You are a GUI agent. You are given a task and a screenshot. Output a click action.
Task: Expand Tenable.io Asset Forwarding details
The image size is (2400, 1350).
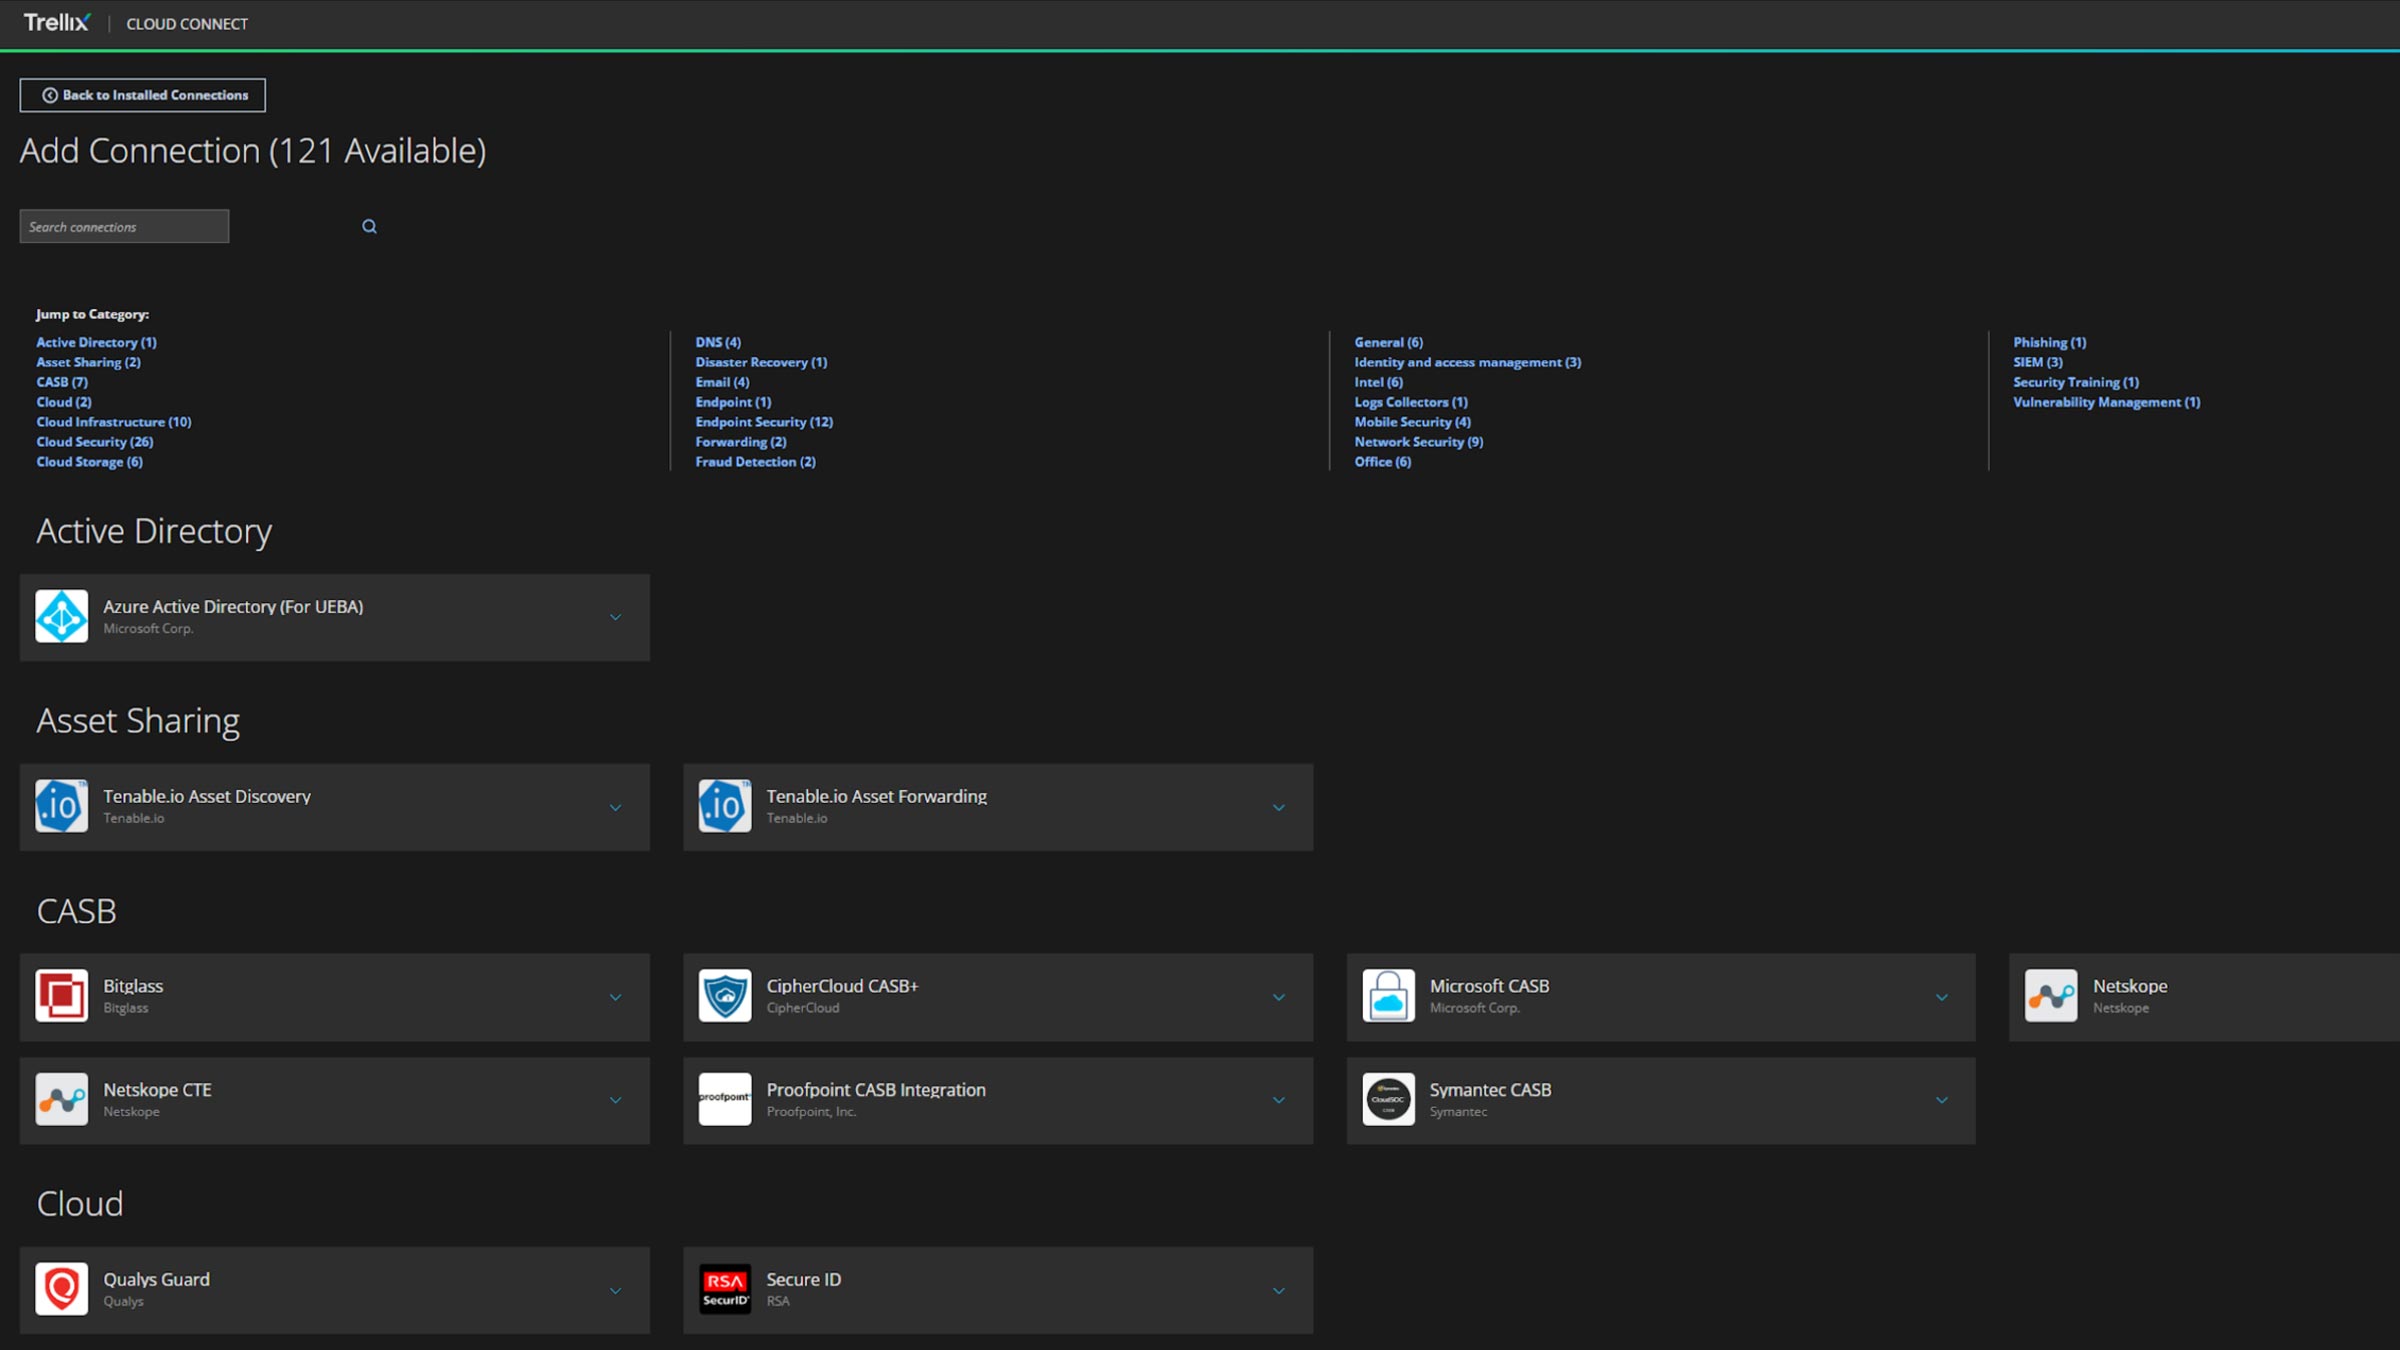pyautogui.click(x=1279, y=807)
